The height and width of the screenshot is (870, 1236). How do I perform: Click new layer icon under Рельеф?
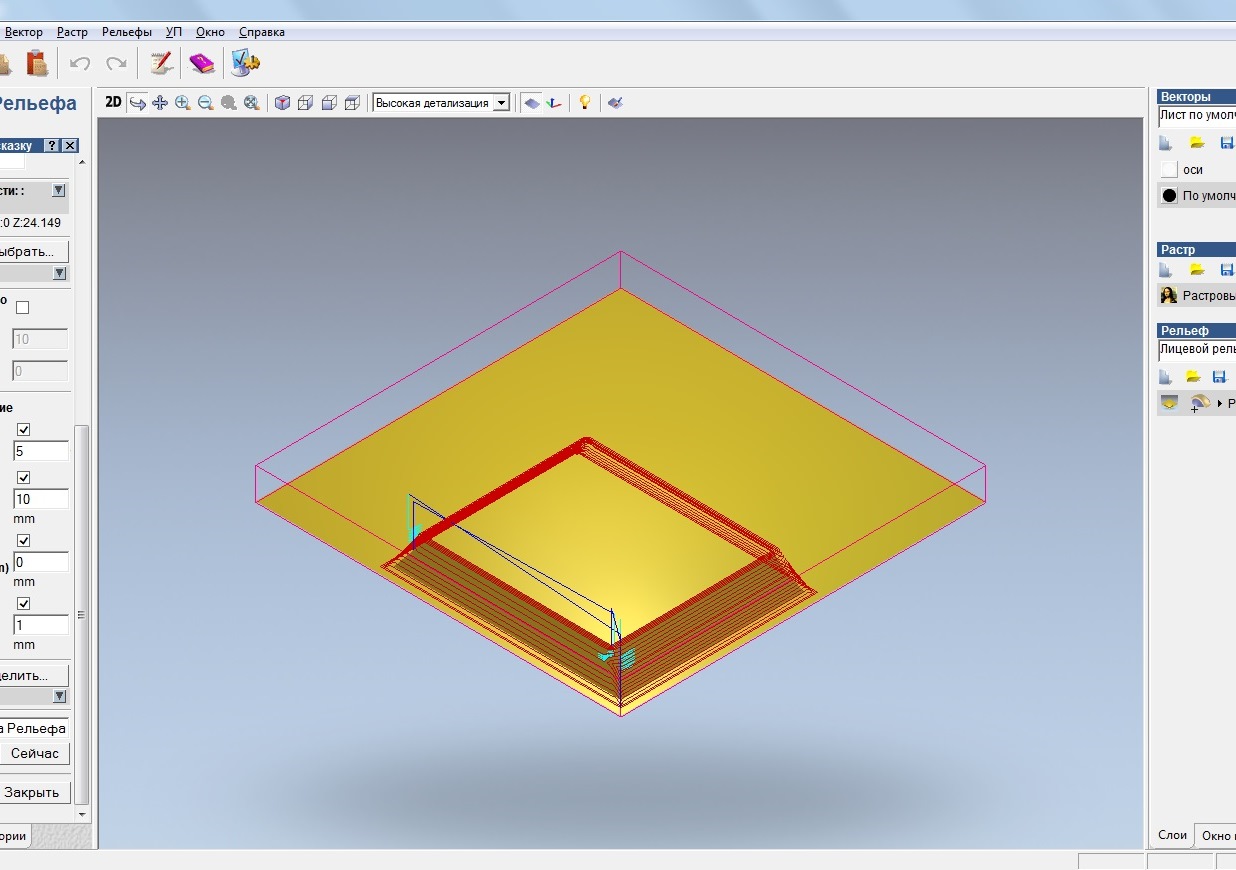1165,376
